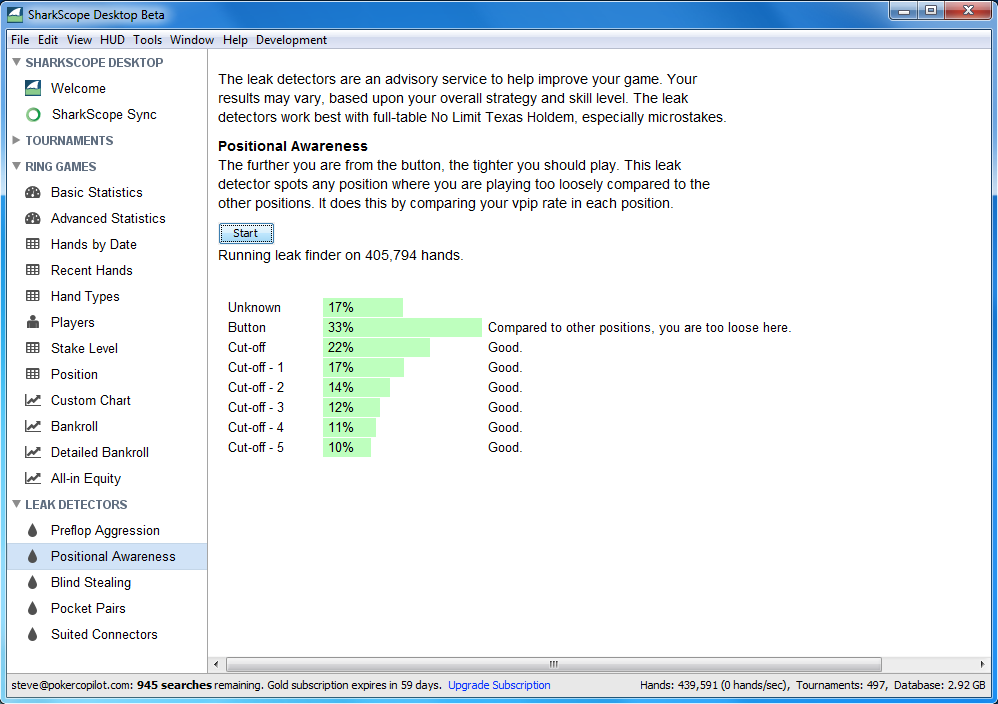Click the Pocket Pairs droplet icon
The image size is (998, 704).
[32, 609]
